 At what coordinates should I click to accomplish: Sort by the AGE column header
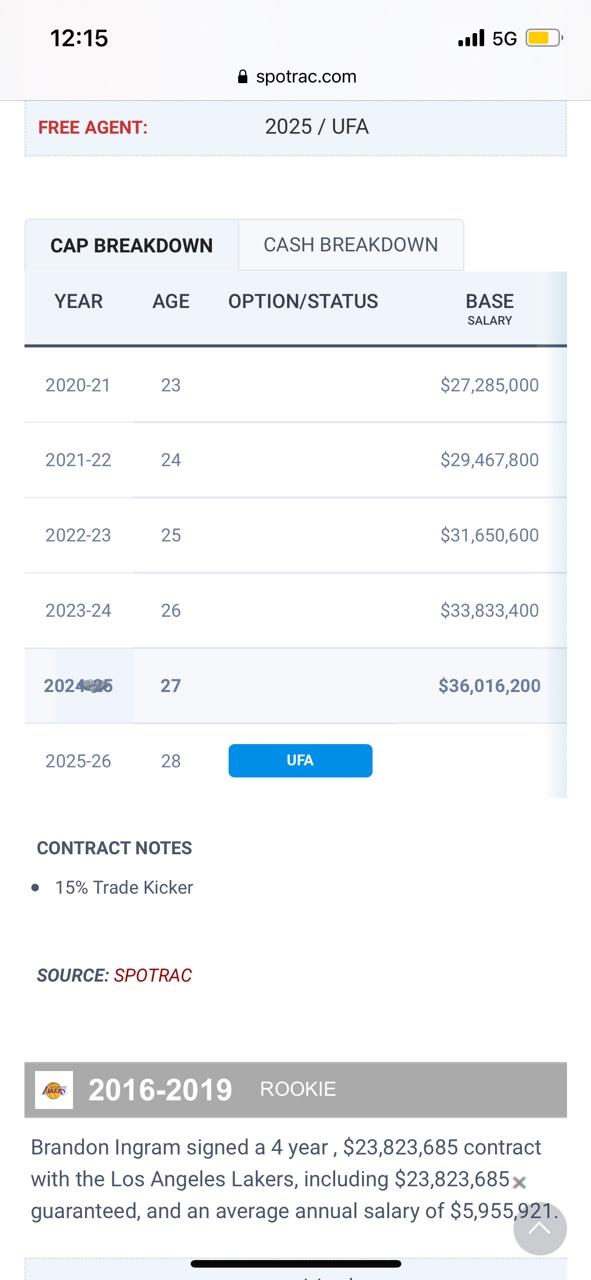[171, 301]
